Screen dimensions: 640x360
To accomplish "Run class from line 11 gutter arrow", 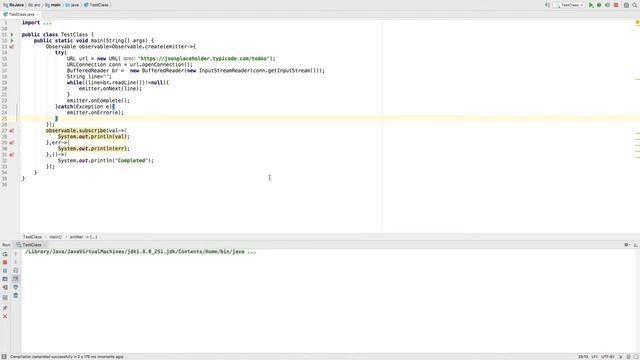I will coord(12,35).
